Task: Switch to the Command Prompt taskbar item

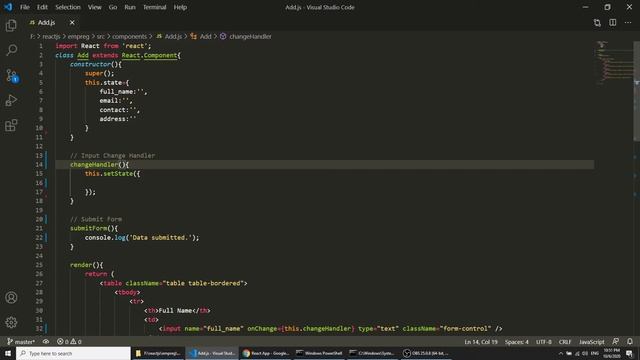Action: (x=373, y=353)
